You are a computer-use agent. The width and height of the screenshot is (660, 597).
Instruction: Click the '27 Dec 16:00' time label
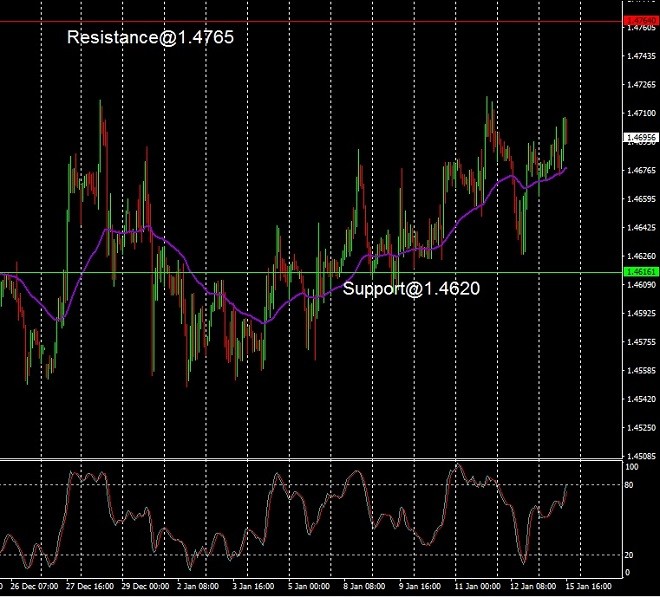coord(90,586)
